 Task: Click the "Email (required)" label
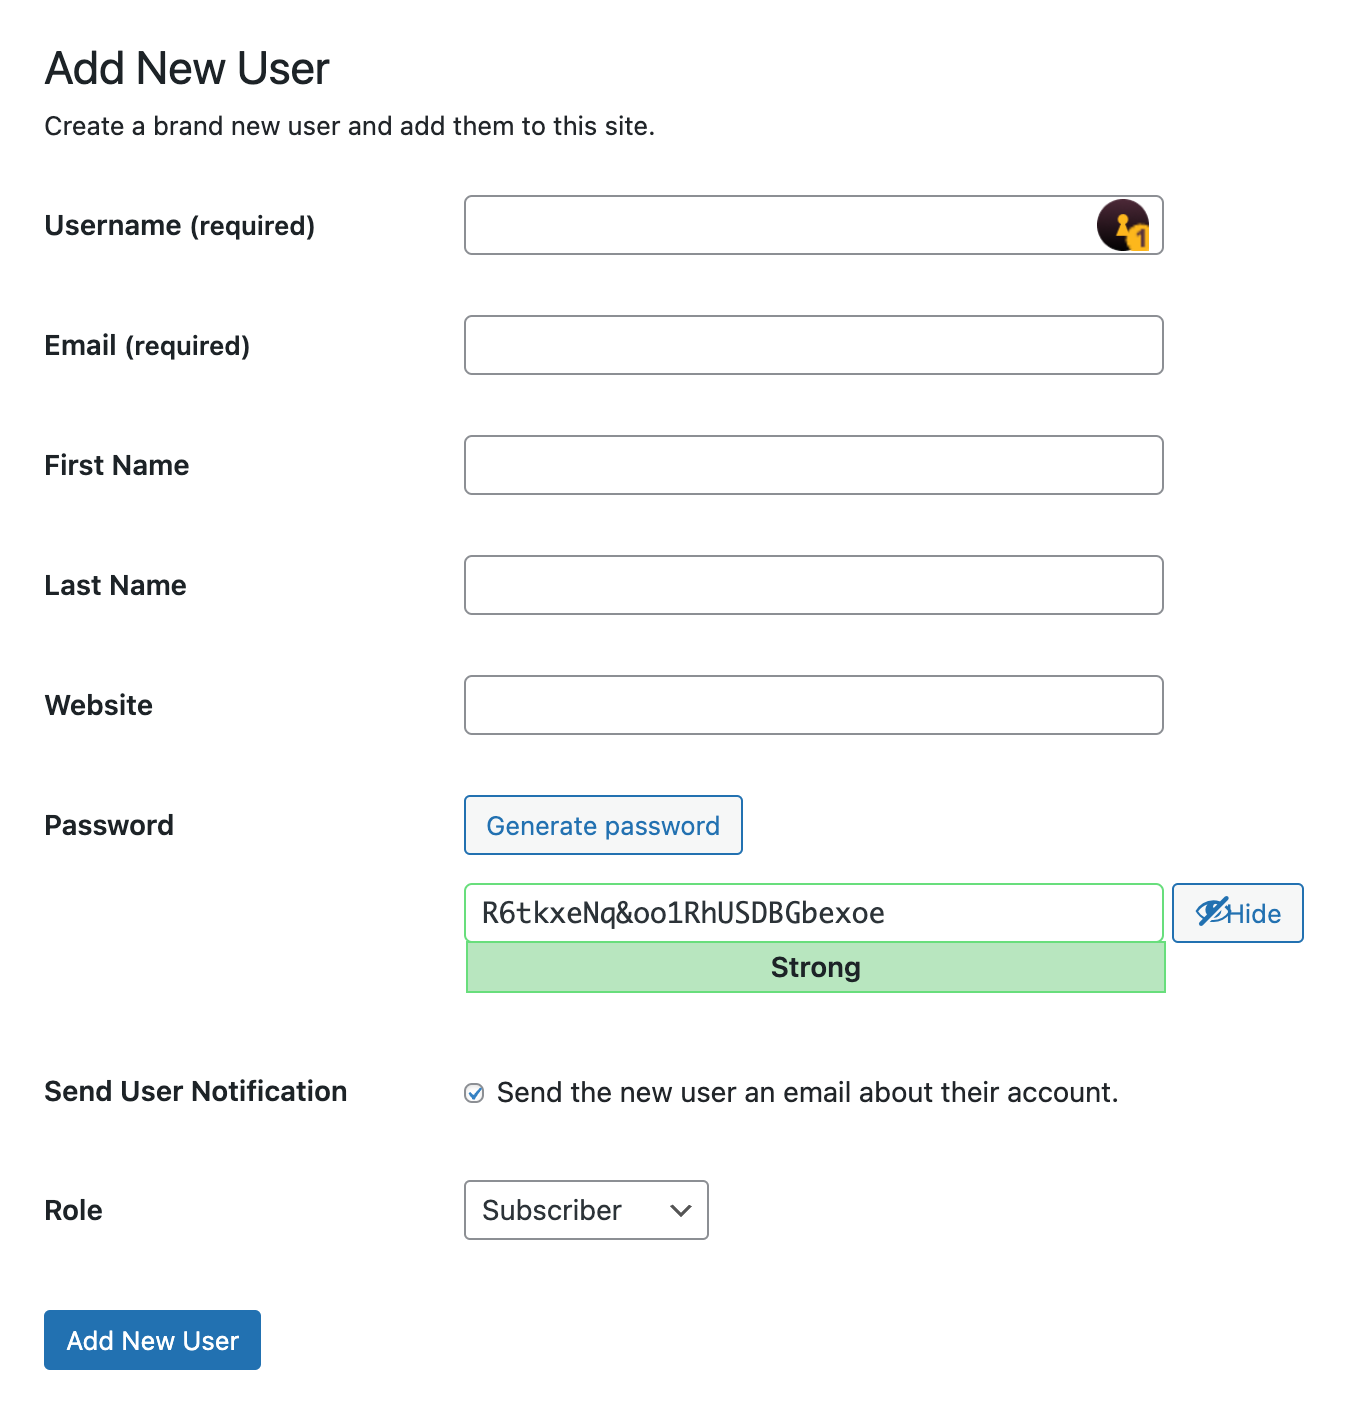(147, 346)
